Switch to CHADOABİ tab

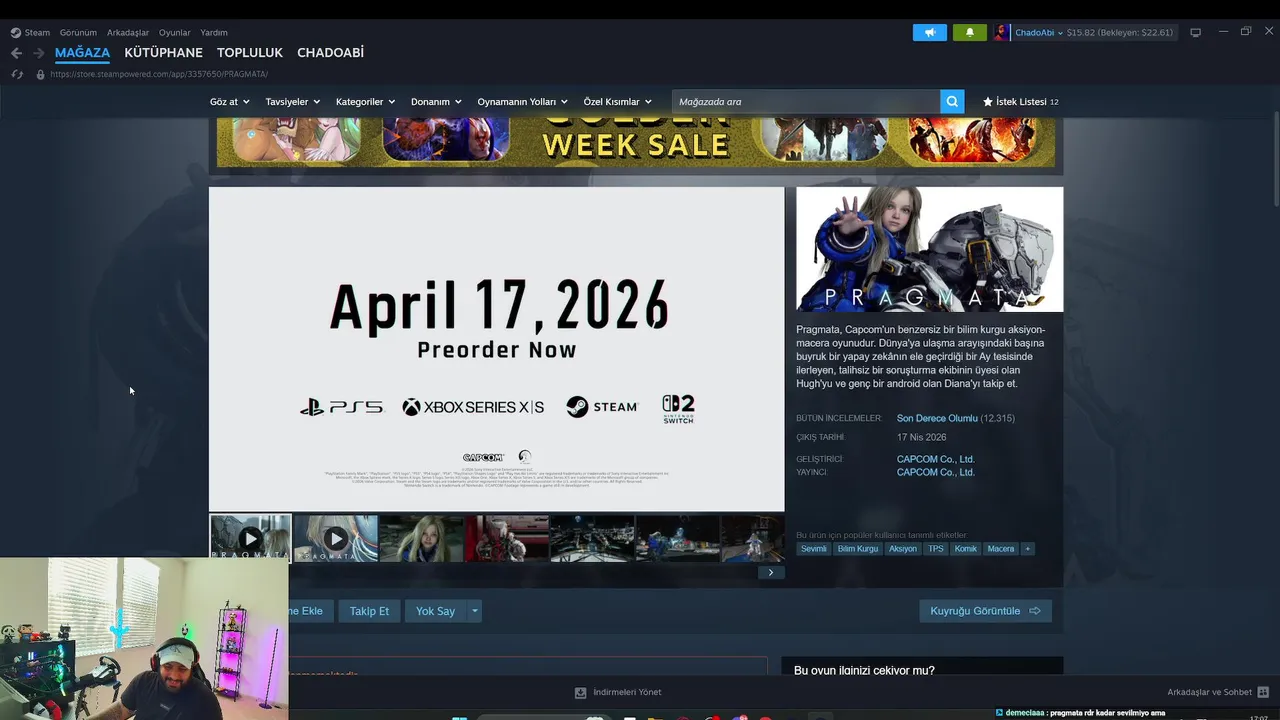tap(330, 52)
